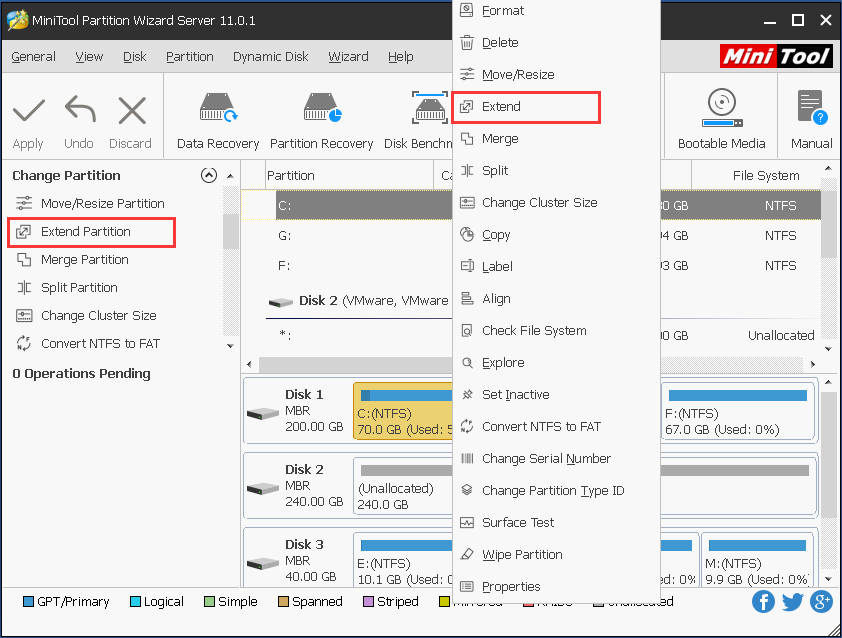Open the Disk menu
Image resolution: width=842 pixels, height=638 pixels.
[134, 56]
